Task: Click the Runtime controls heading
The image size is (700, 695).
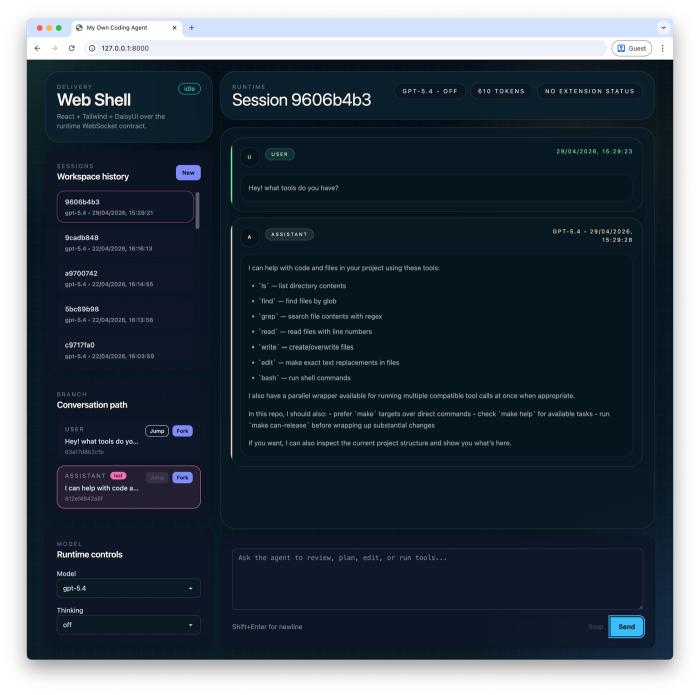Action: pos(89,554)
